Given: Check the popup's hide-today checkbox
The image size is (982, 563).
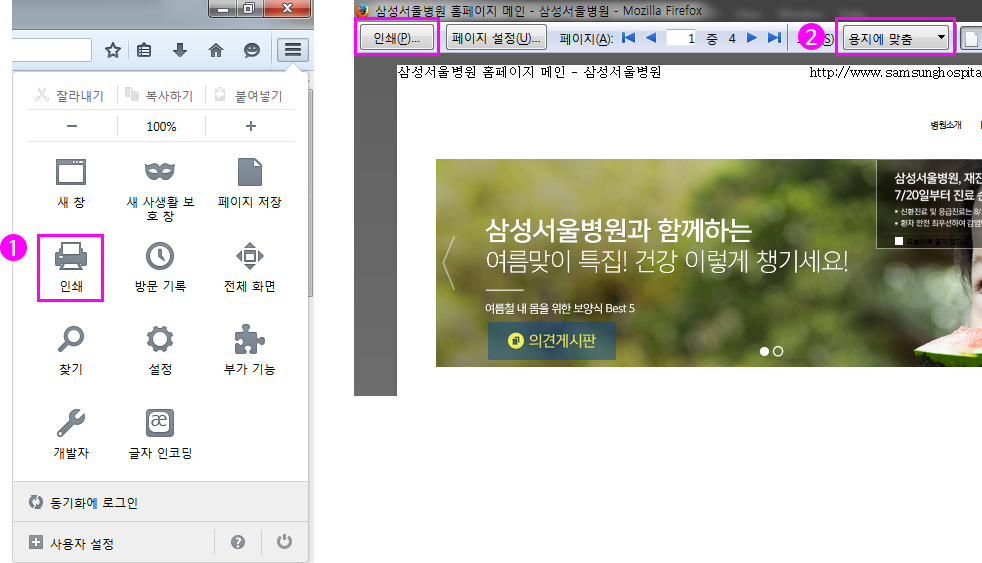Looking at the screenshot, I should 899,241.
